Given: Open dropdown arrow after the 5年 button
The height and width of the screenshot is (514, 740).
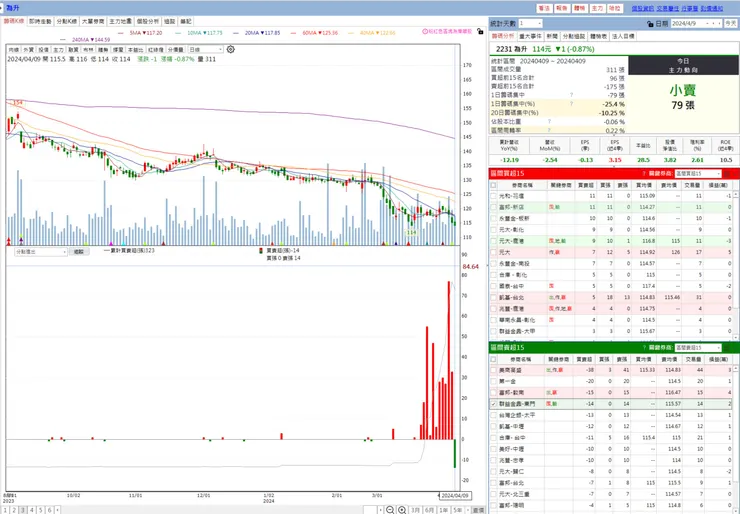Looking at the screenshot, I should tap(467, 510).
